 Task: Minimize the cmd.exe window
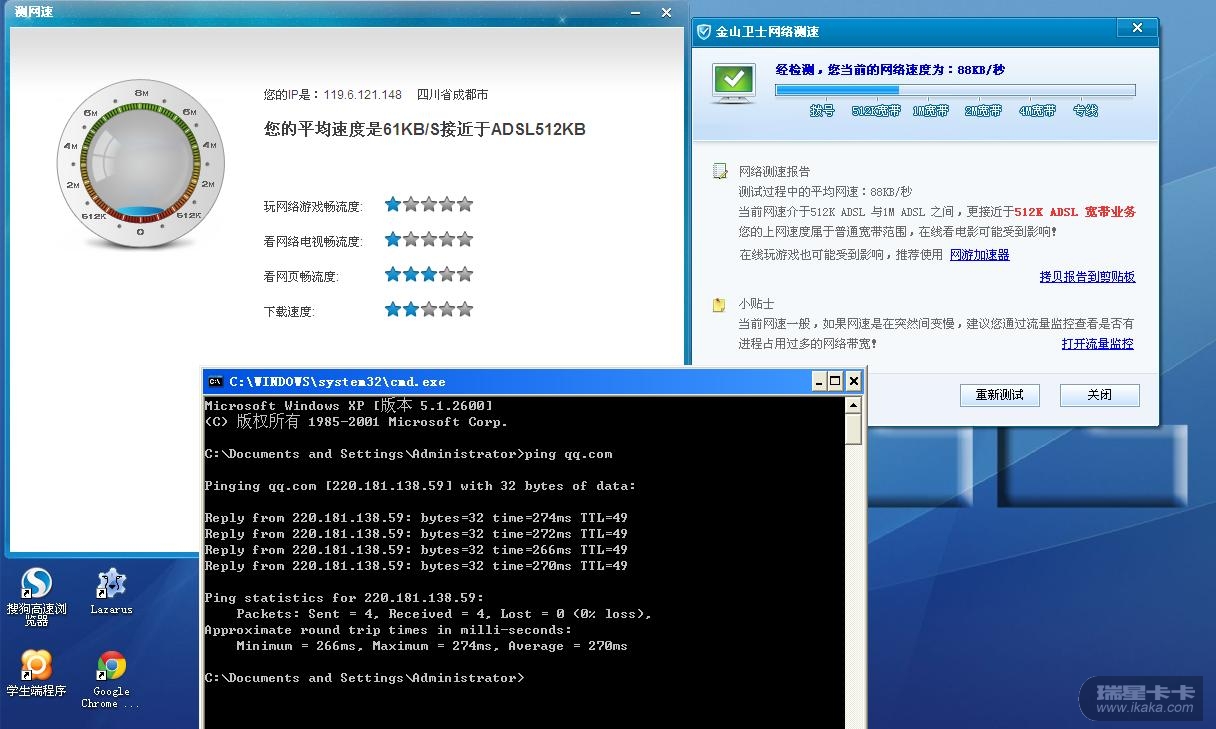(817, 381)
